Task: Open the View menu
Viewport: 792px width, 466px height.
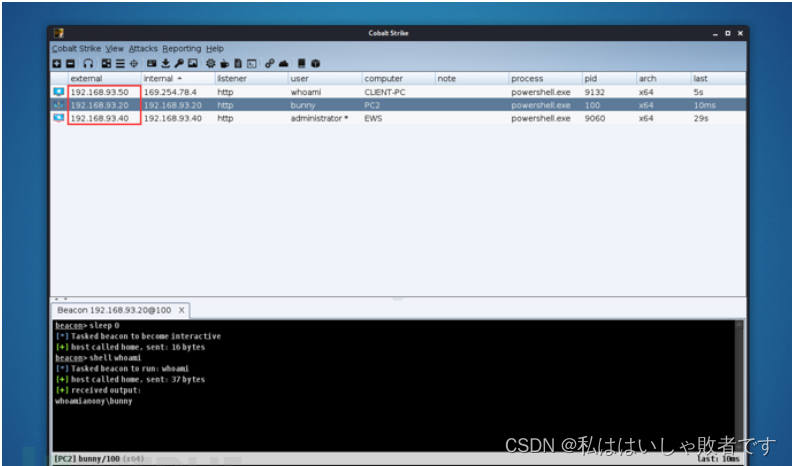Action: pos(115,48)
